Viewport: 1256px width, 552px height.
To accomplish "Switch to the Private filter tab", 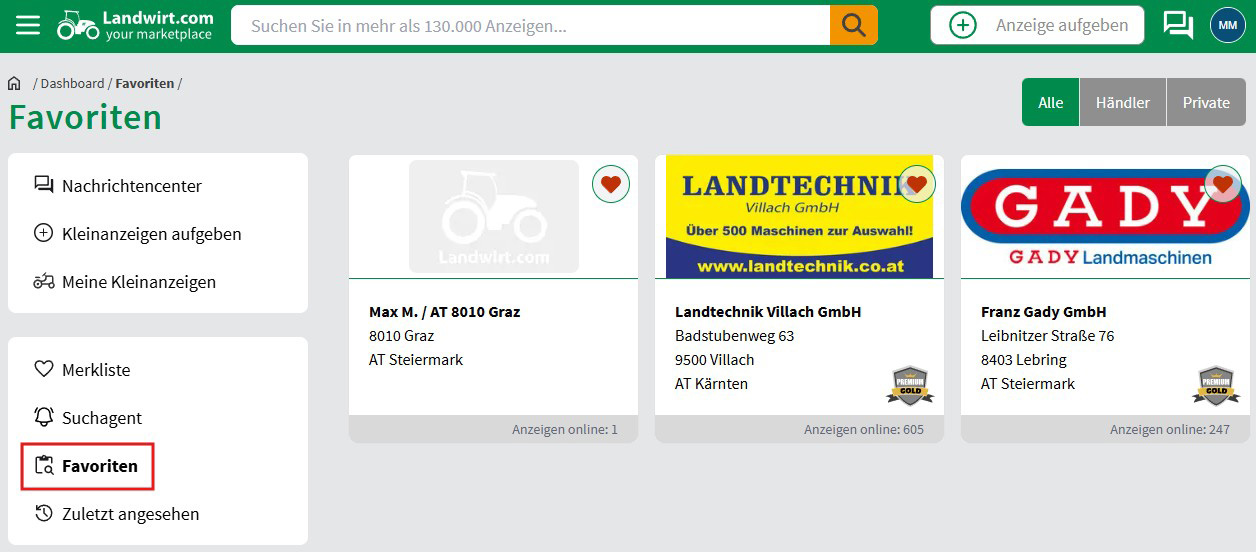I will click(1206, 102).
